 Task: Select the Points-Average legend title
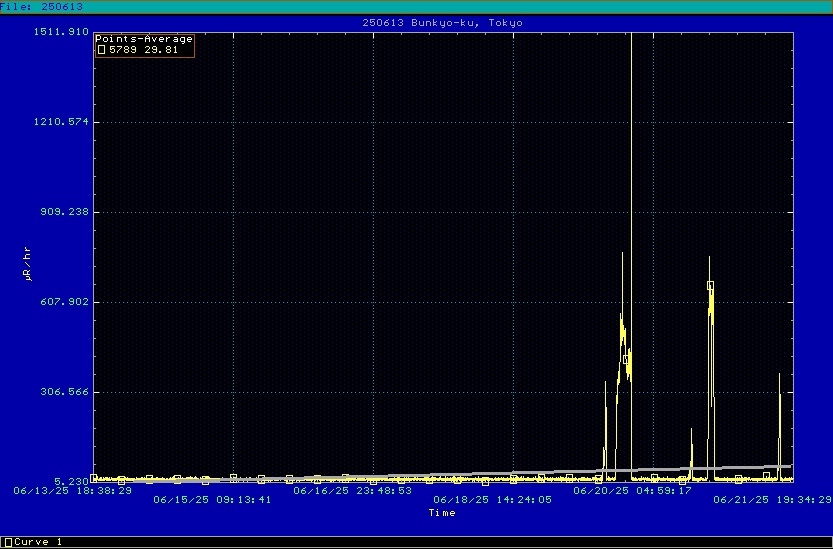[144, 39]
